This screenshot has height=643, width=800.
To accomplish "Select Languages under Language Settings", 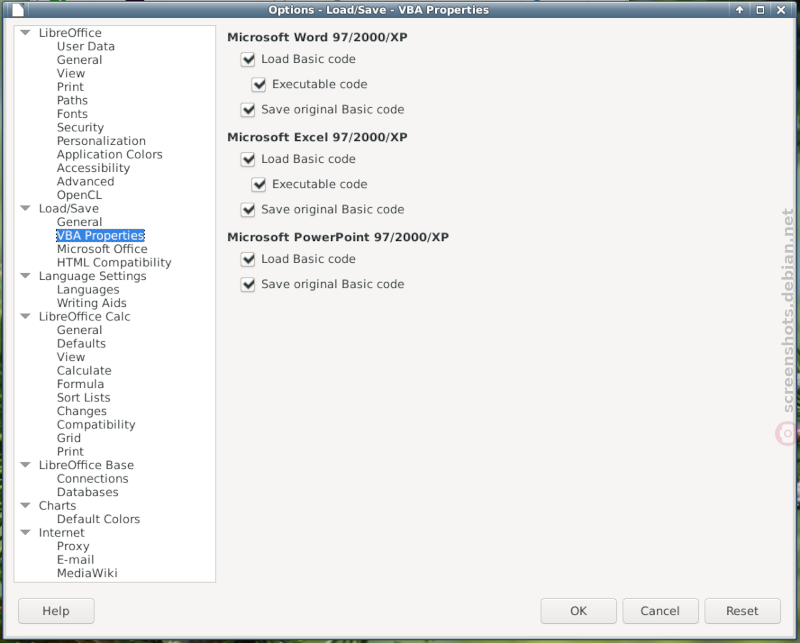I will (88, 289).
